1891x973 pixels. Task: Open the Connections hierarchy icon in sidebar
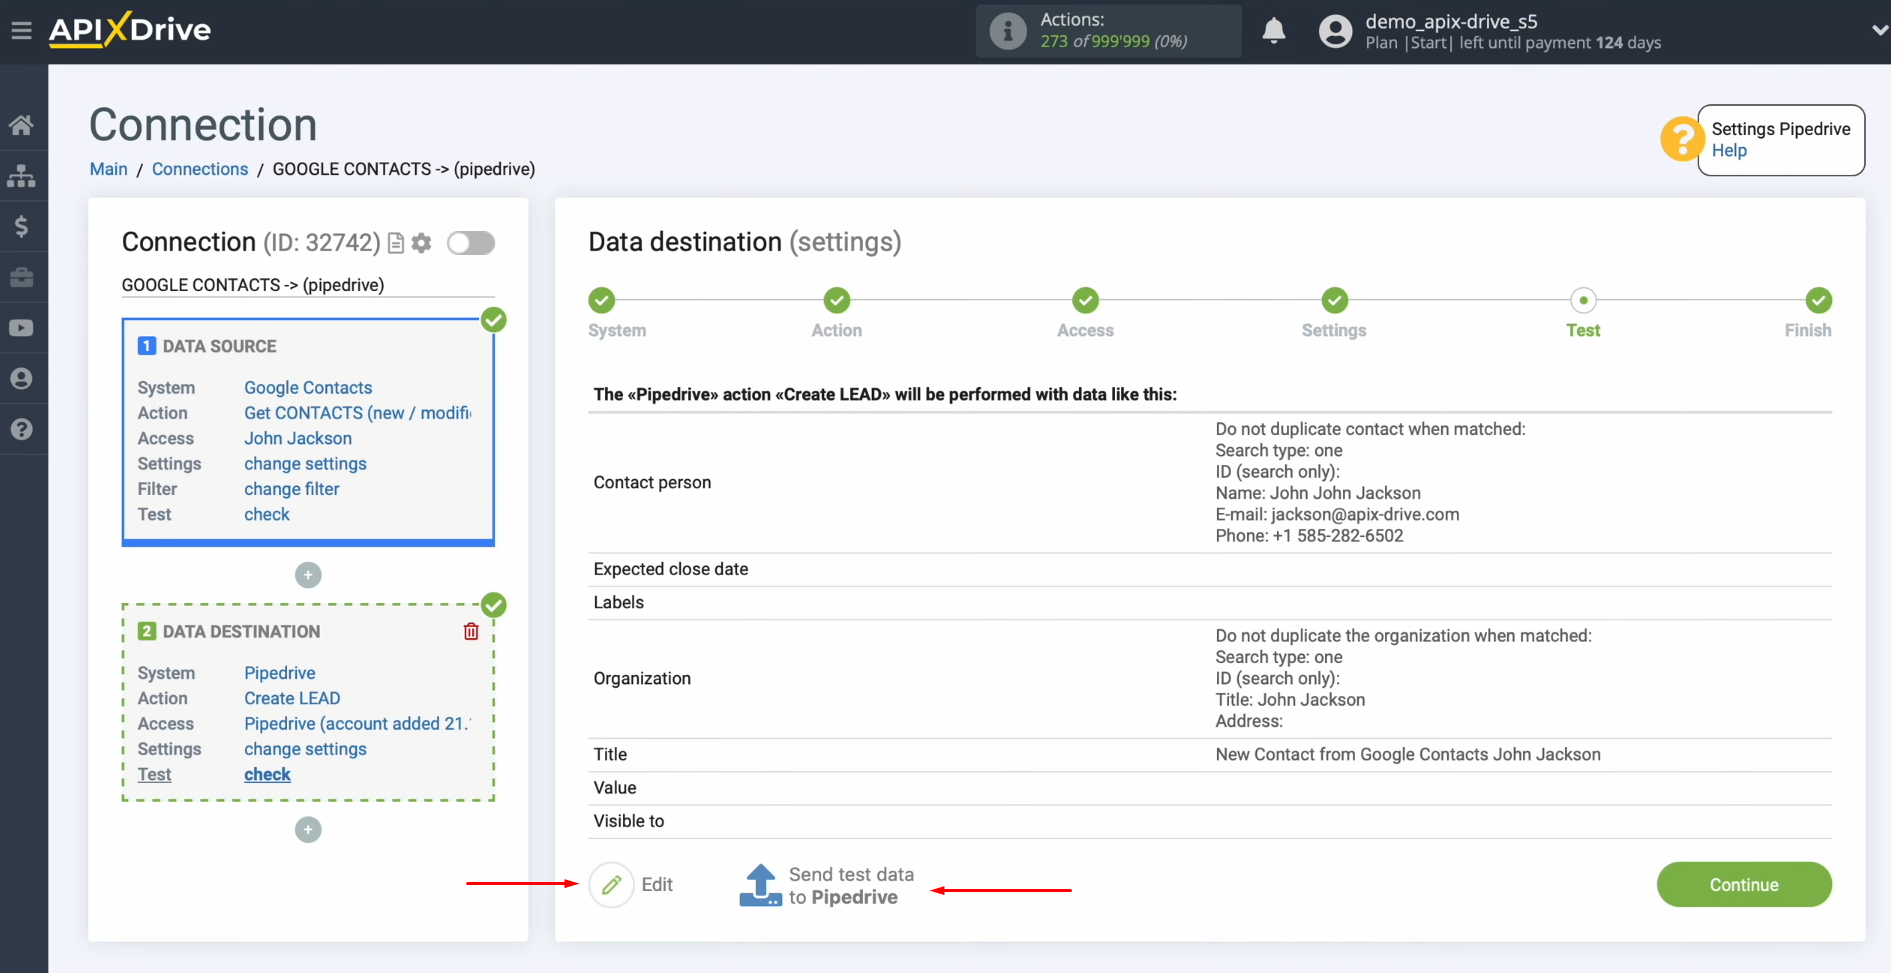pyautogui.click(x=22, y=176)
